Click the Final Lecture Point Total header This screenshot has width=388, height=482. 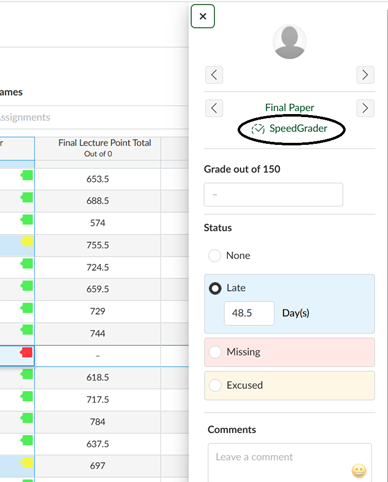click(x=98, y=148)
